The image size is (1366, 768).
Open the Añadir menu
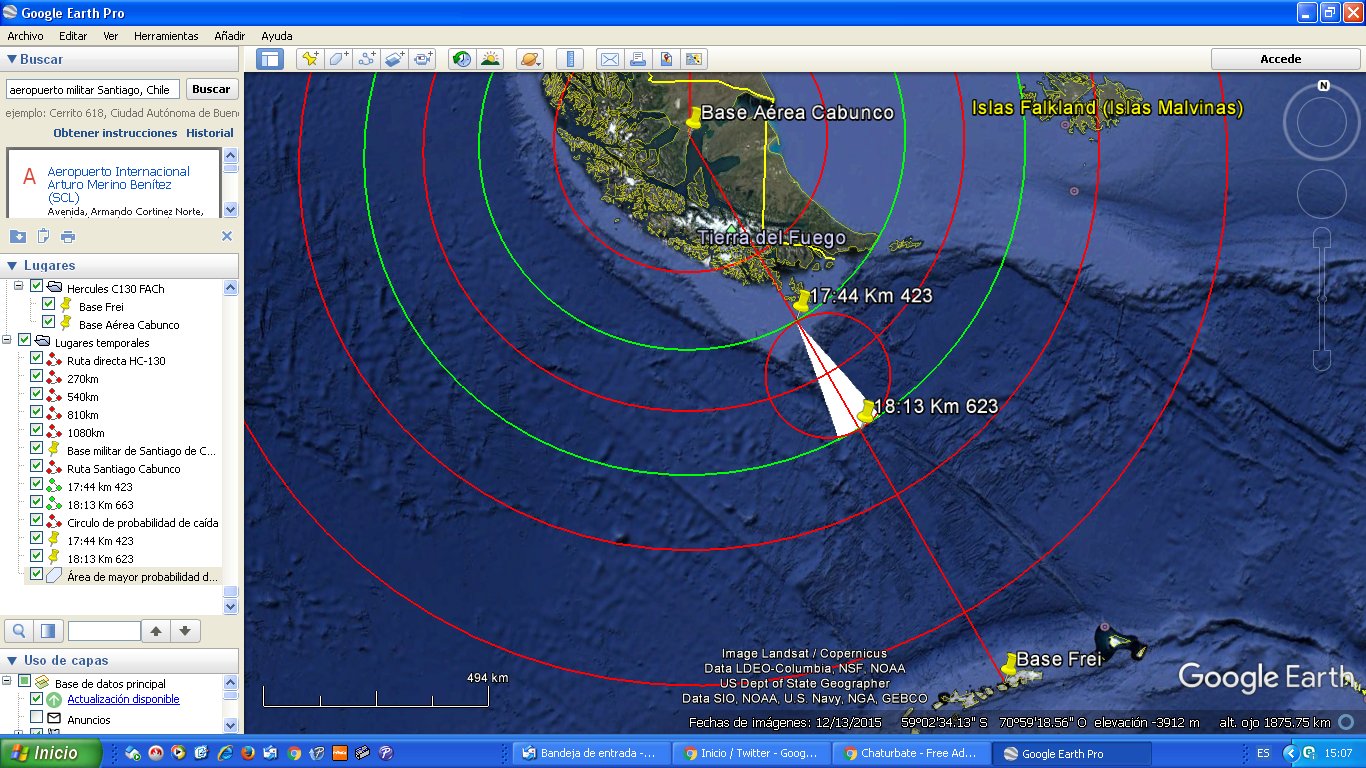230,36
